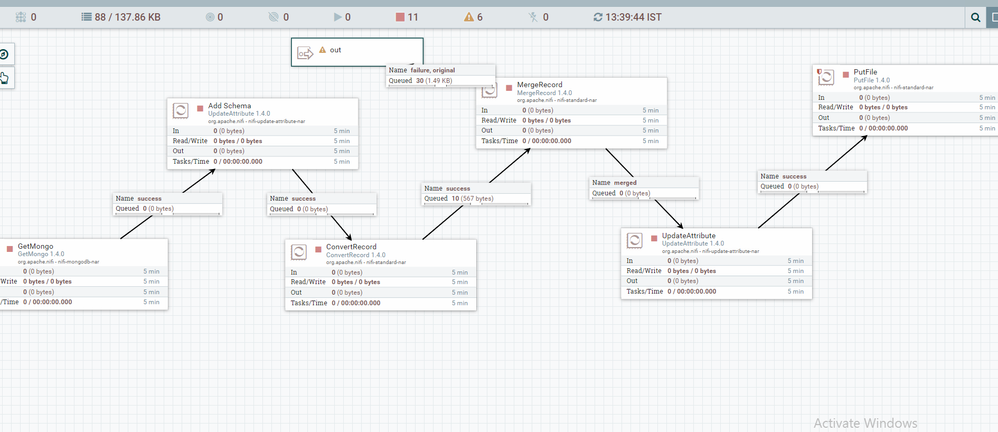998x432 pixels.
Task: Click the ConvertRecord processor icon
Action: 301,253
